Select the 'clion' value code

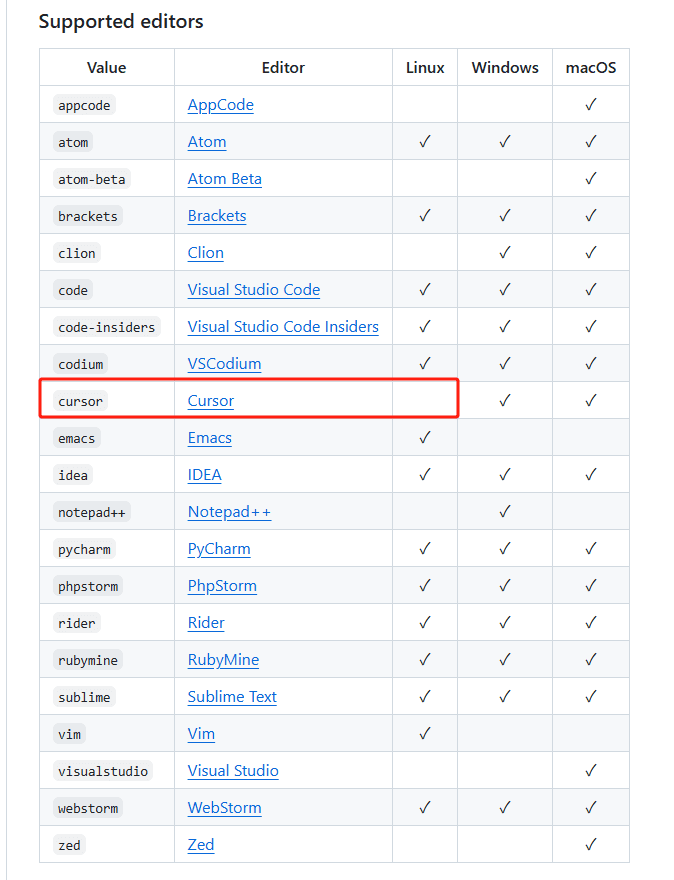pyautogui.click(x=77, y=253)
